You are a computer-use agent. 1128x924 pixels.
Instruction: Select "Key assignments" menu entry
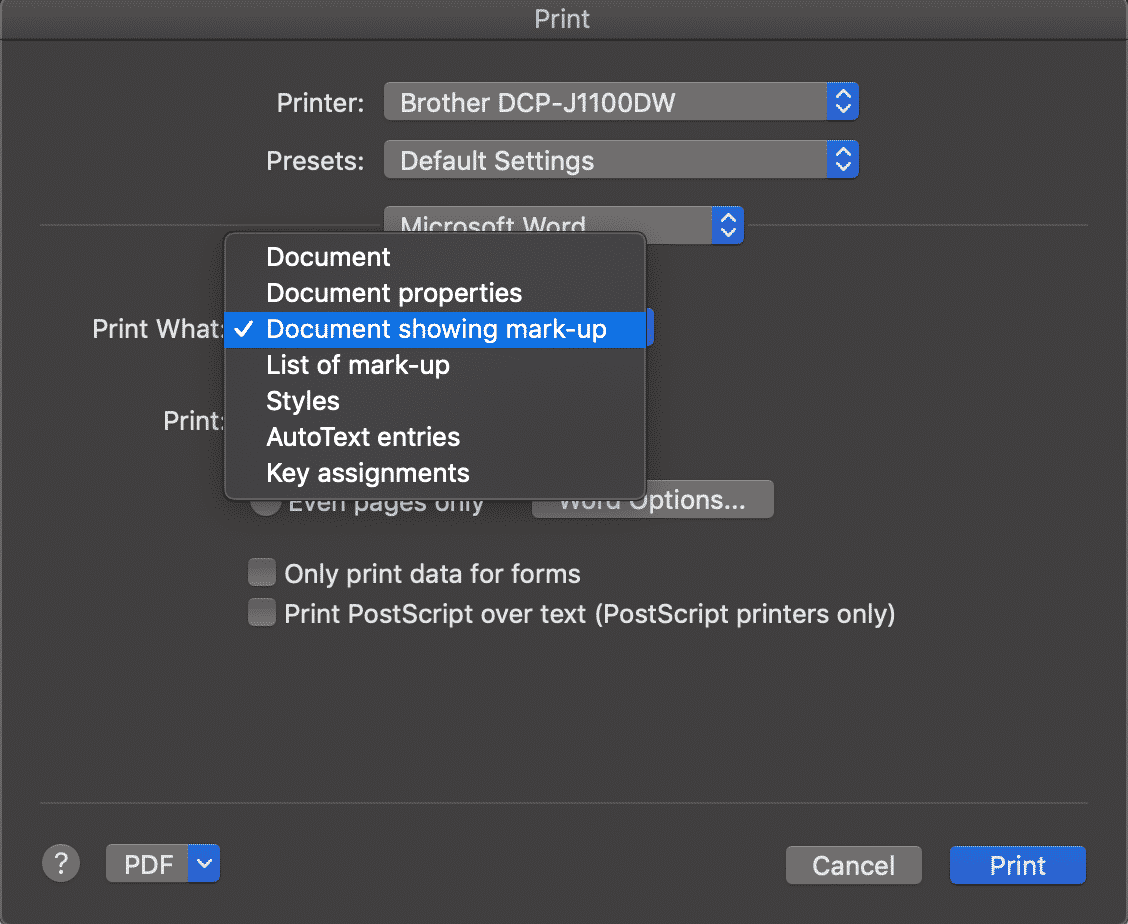tap(368, 473)
